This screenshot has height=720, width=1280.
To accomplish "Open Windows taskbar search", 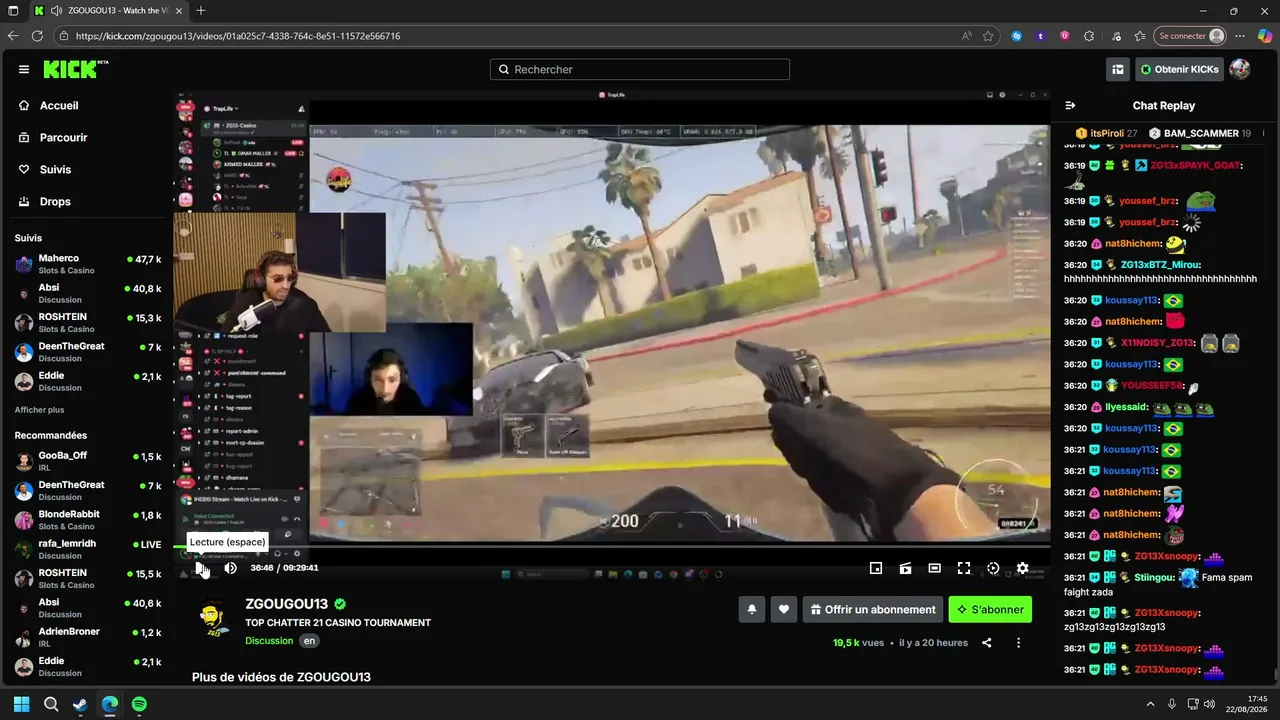I will (x=51, y=704).
